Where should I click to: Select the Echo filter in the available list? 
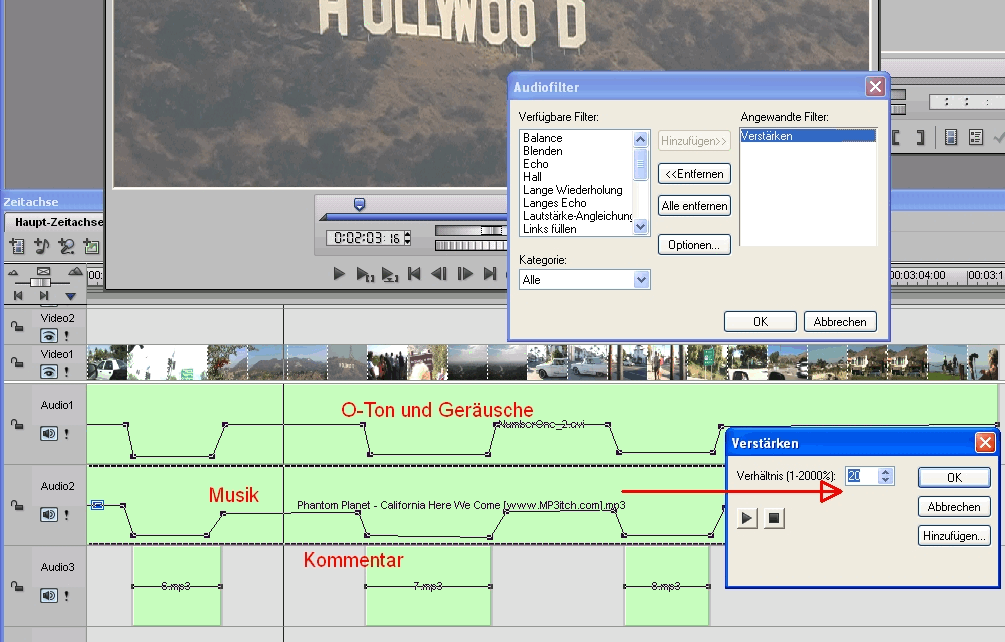click(536, 164)
